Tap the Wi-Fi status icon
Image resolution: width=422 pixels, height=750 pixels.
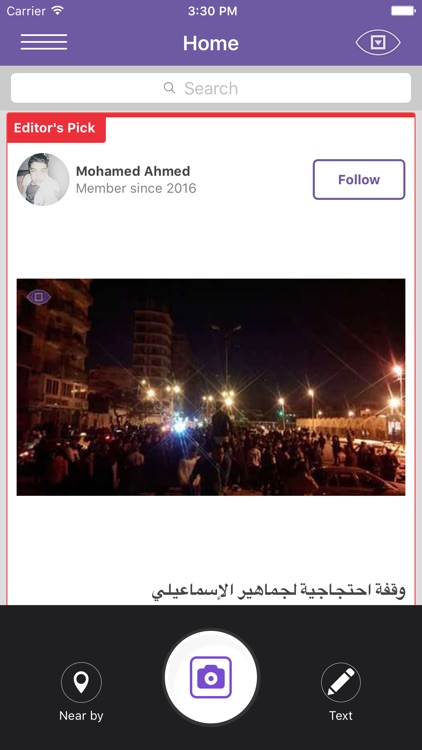pyautogui.click(x=58, y=11)
